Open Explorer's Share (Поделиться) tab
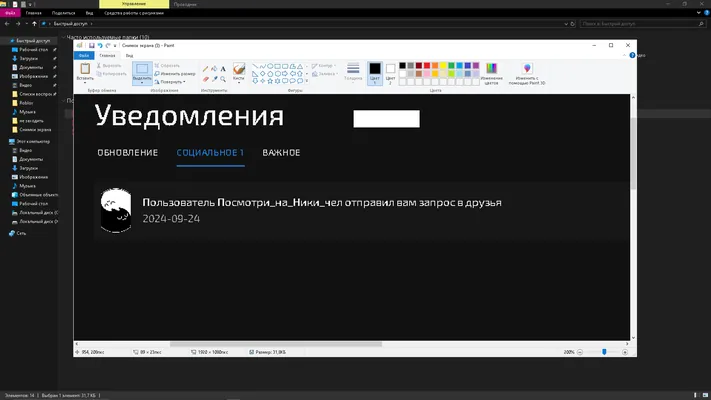The image size is (711, 400). [63, 13]
